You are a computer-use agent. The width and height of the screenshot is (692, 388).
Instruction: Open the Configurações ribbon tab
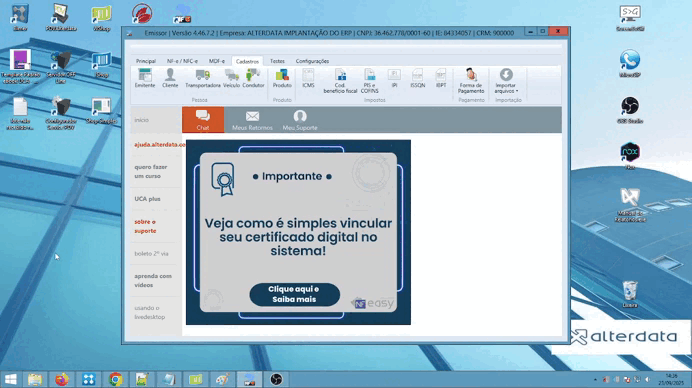pyautogui.click(x=312, y=61)
